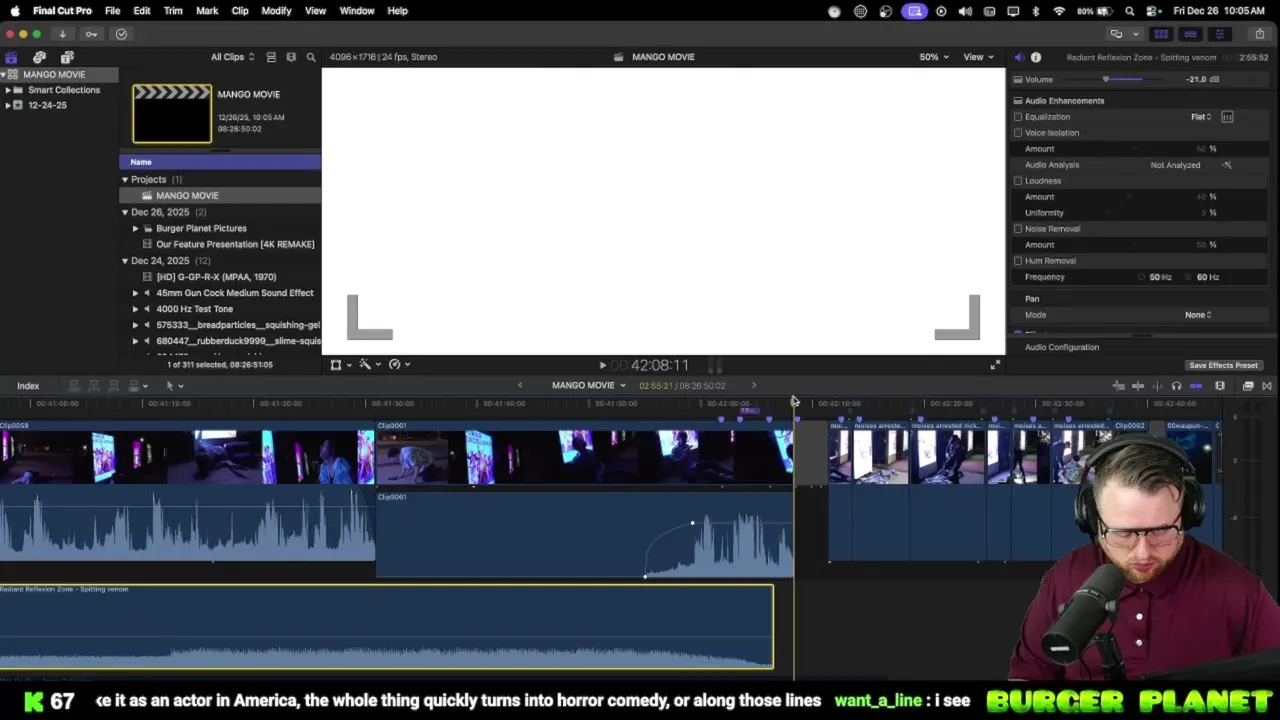1280x720 pixels.
Task: Select the MANGO MOVIE project thumbnail
Action: (172, 114)
